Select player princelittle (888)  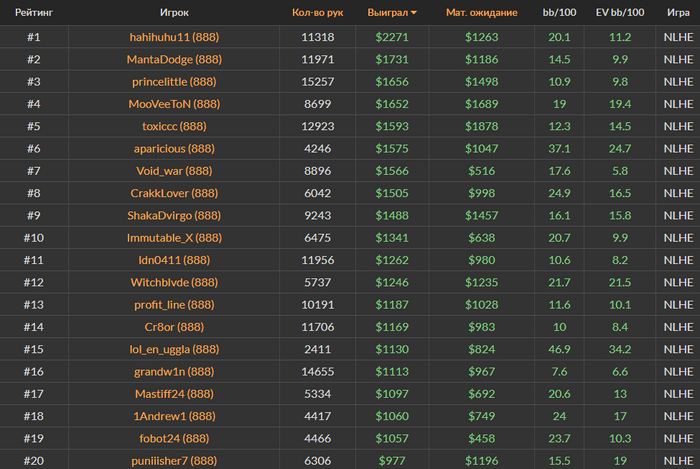(174, 82)
